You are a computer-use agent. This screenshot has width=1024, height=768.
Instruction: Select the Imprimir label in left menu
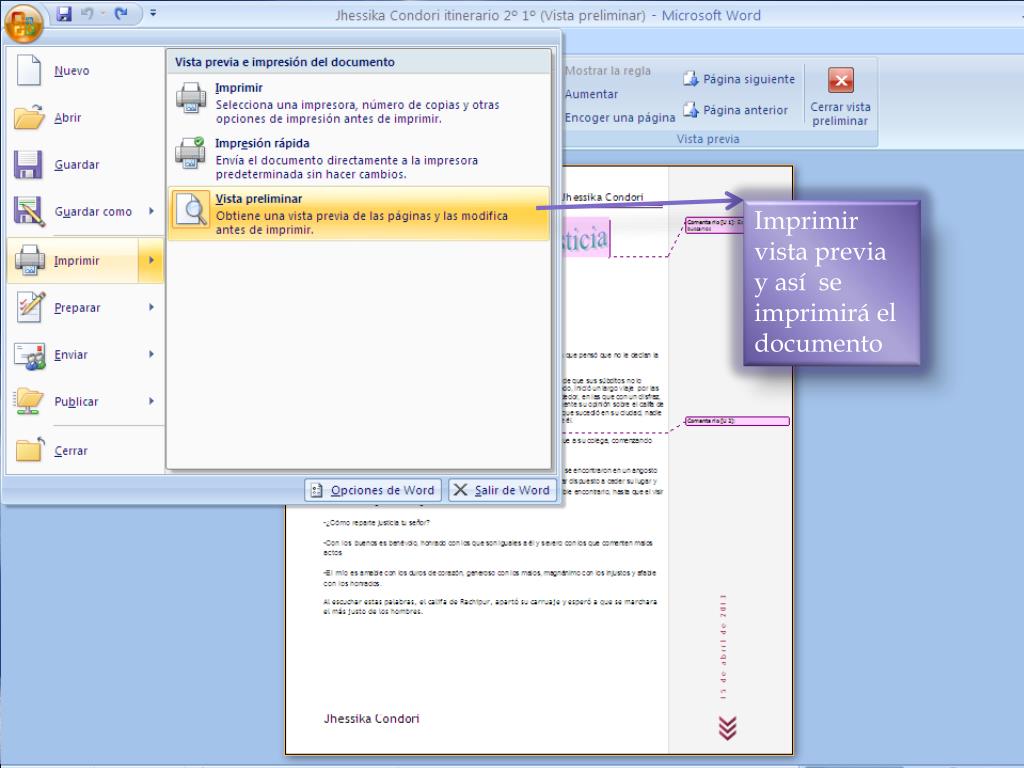click(x=76, y=261)
